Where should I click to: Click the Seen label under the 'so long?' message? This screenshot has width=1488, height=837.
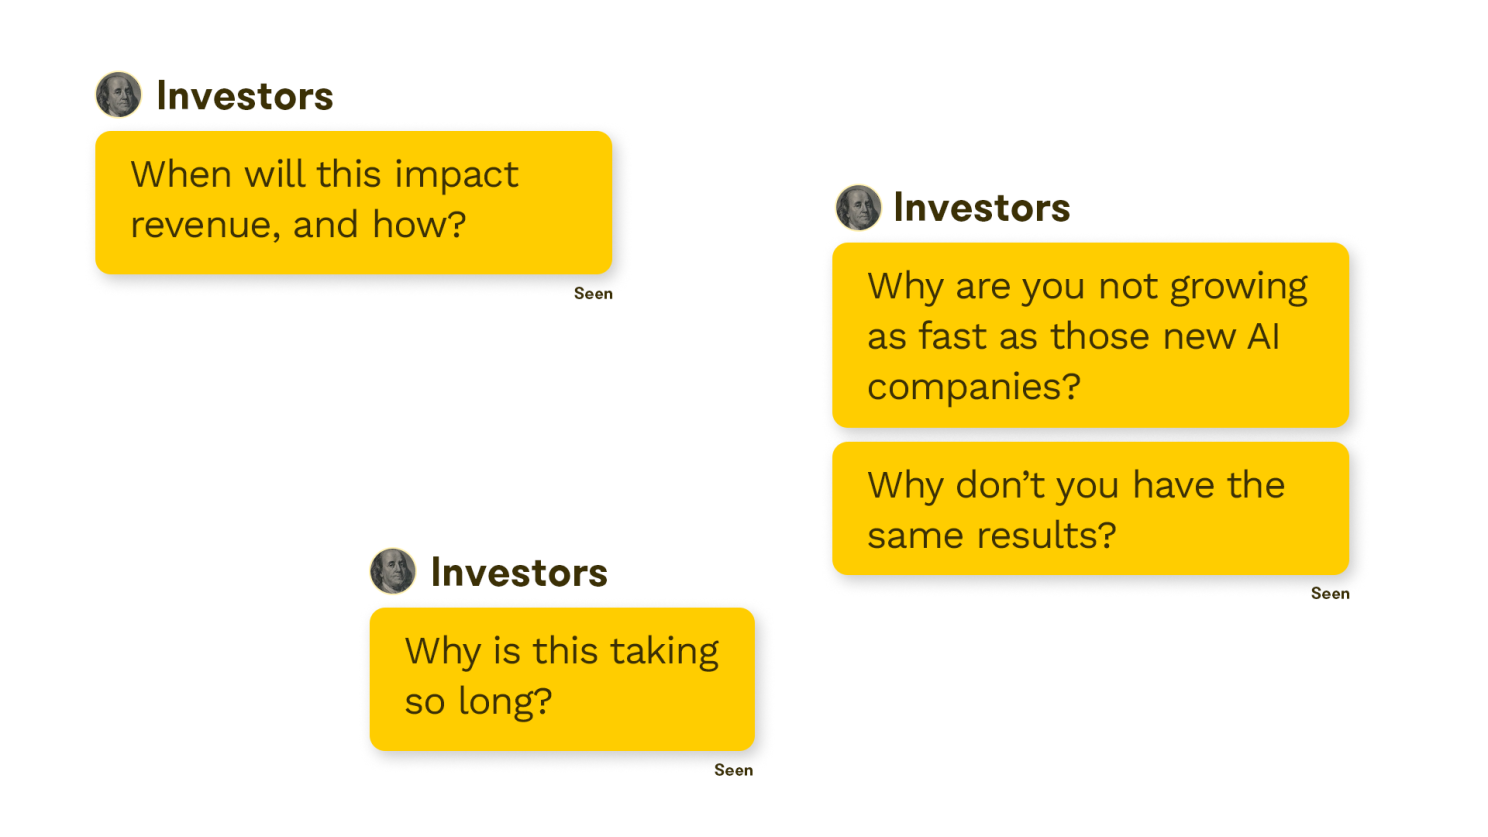(x=733, y=771)
